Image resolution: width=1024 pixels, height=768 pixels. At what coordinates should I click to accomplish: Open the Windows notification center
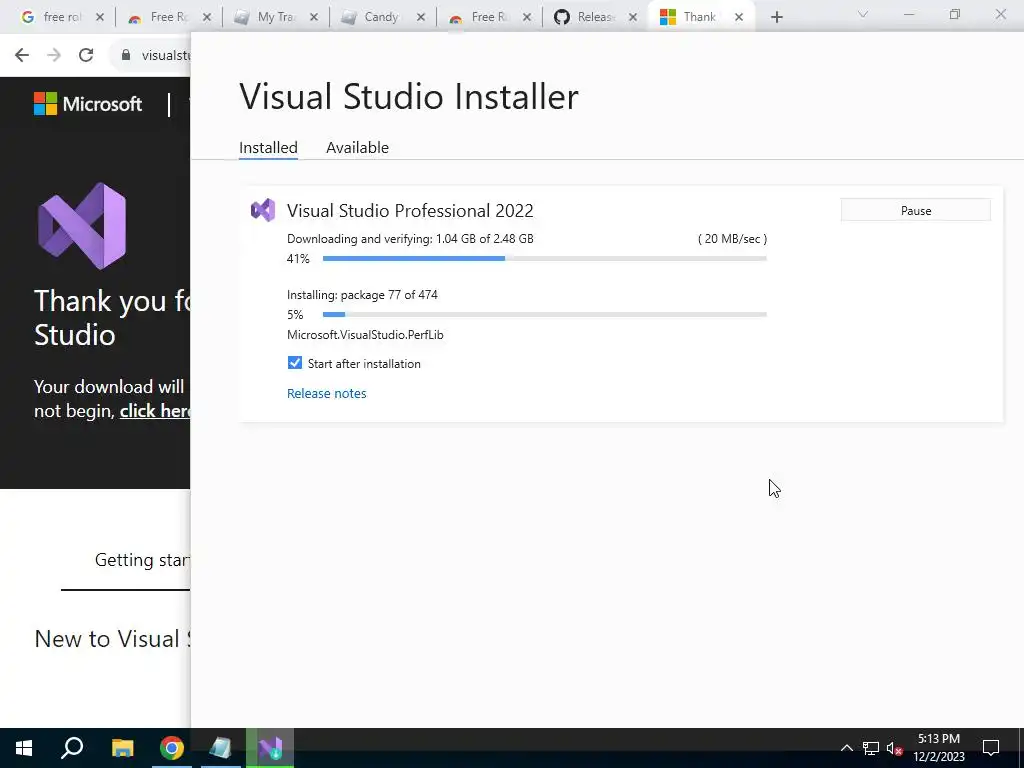click(991, 748)
